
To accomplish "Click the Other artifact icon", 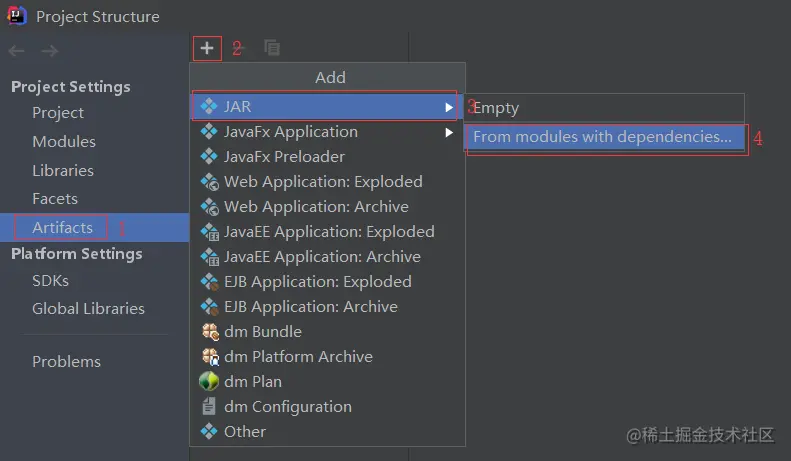I will 209,431.
